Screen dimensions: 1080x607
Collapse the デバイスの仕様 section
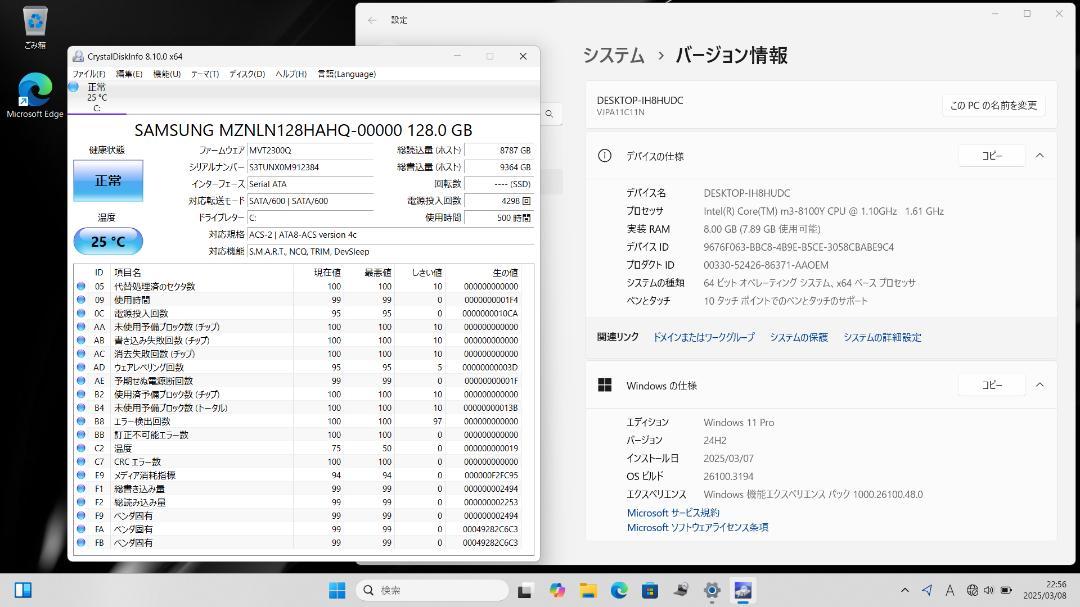pos(1040,156)
